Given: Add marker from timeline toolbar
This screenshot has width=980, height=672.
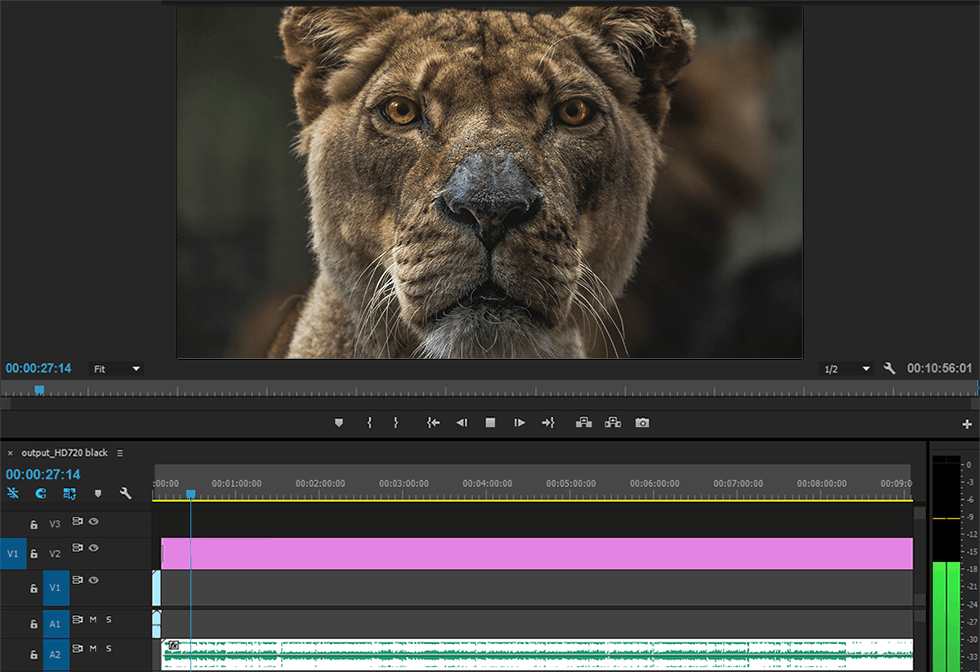Looking at the screenshot, I should tap(98, 493).
